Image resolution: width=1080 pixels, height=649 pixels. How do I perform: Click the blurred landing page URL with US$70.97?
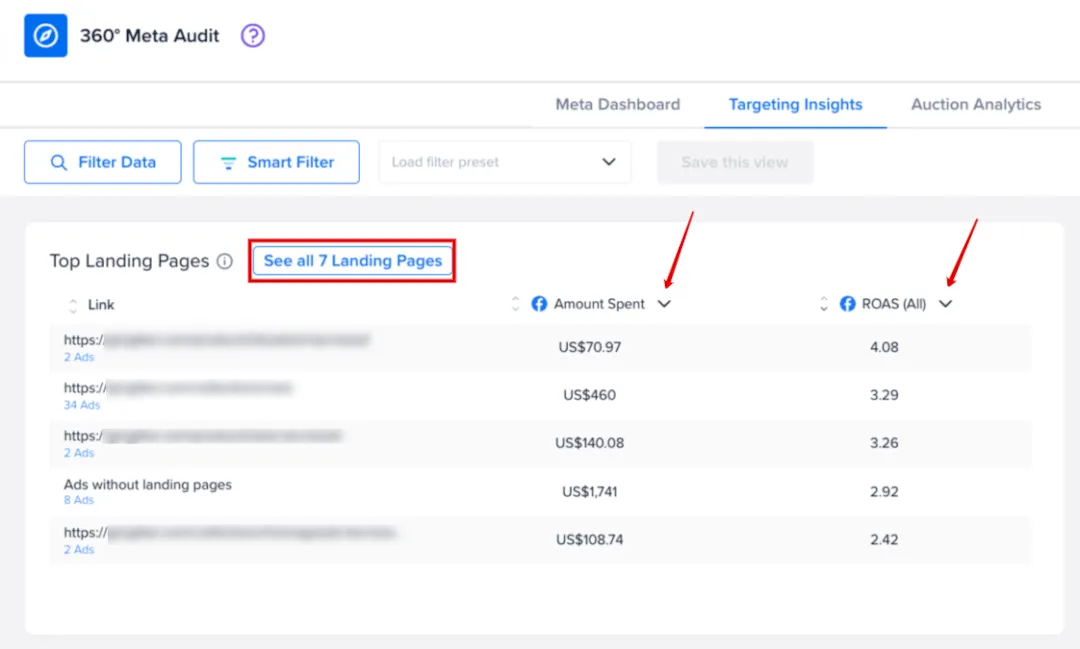(217, 340)
